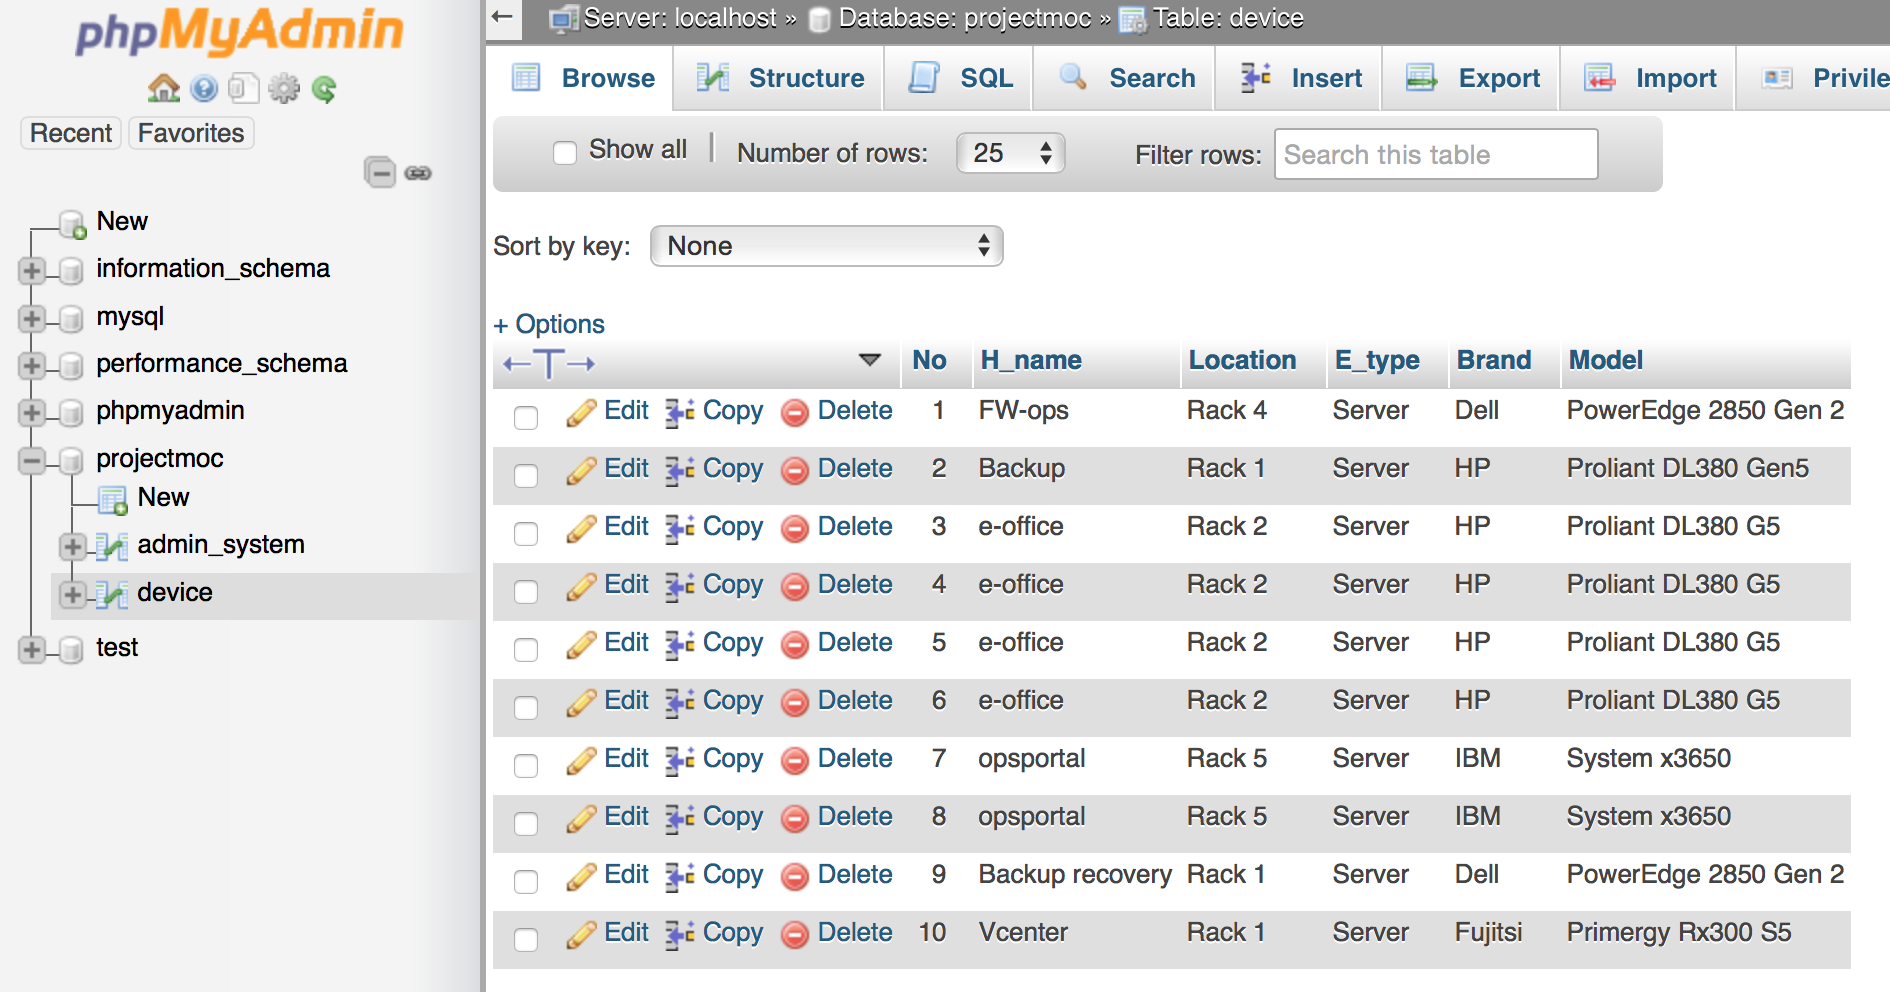This screenshot has width=1890, height=992.
Task: Click the pencil Edit icon for row 7
Action: (581, 760)
